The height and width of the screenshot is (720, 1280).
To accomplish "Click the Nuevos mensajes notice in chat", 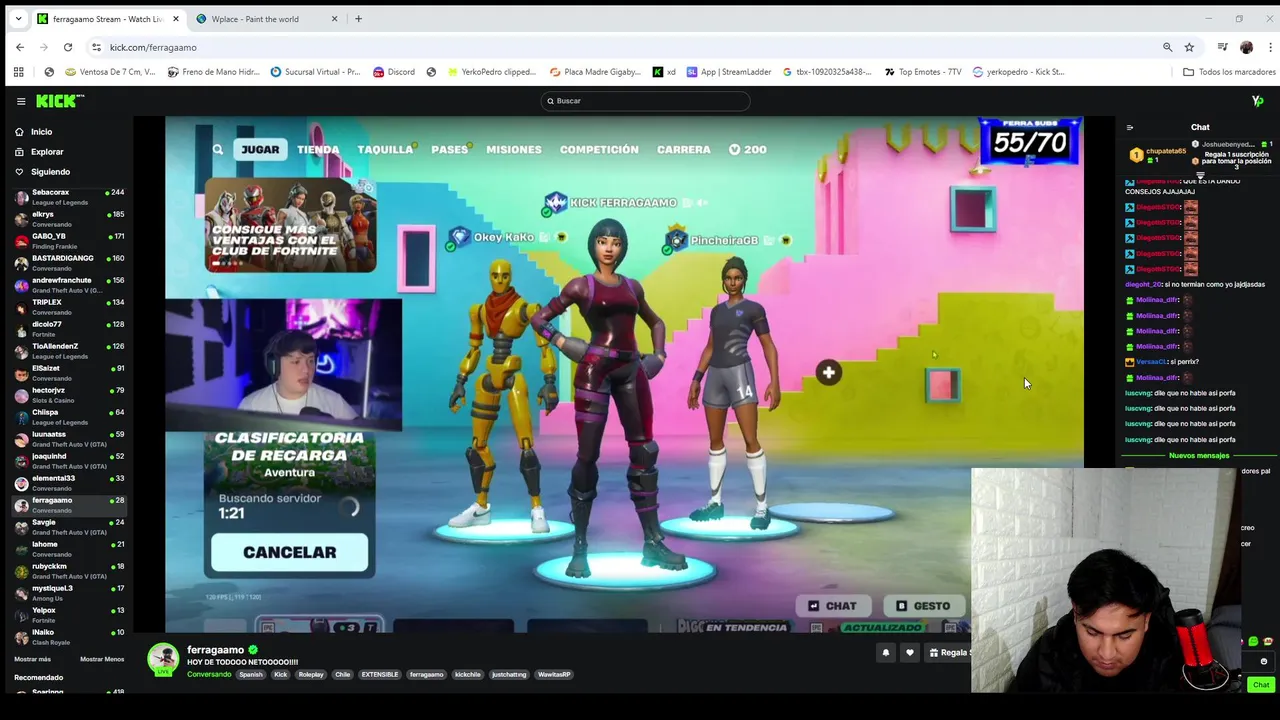I will [1199, 456].
